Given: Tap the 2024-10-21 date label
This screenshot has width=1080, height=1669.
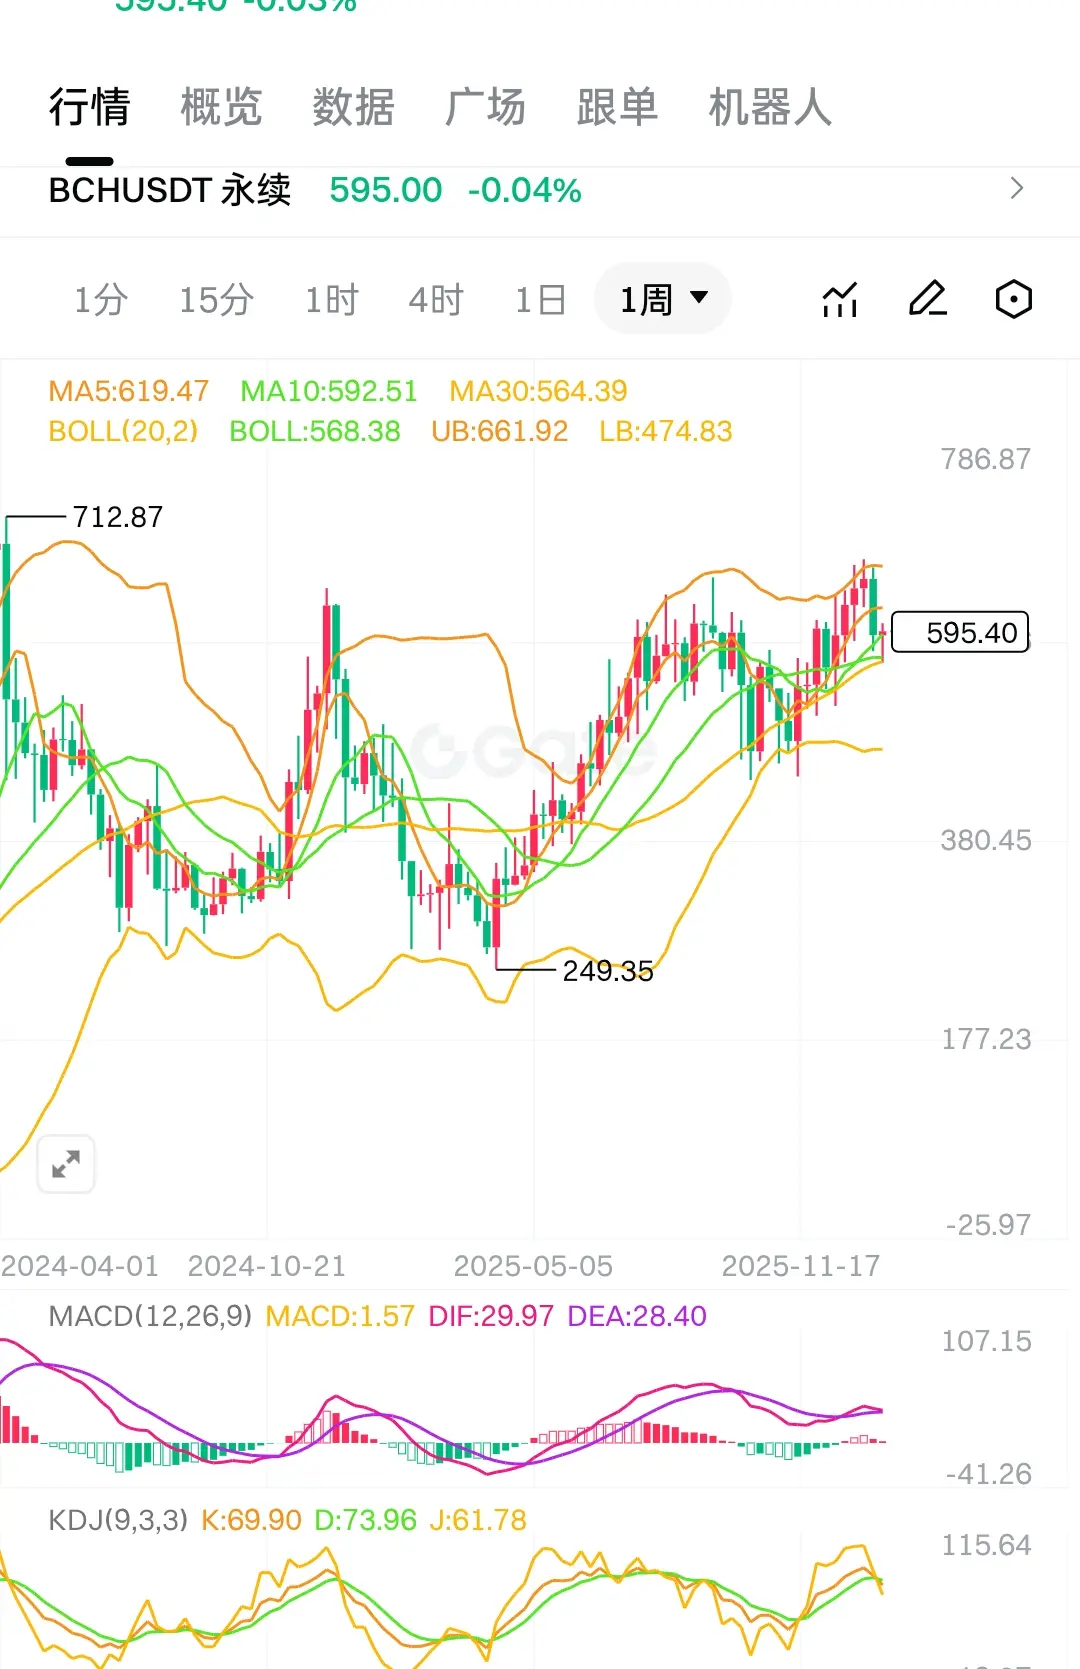Looking at the screenshot, I should (267, 1266).
